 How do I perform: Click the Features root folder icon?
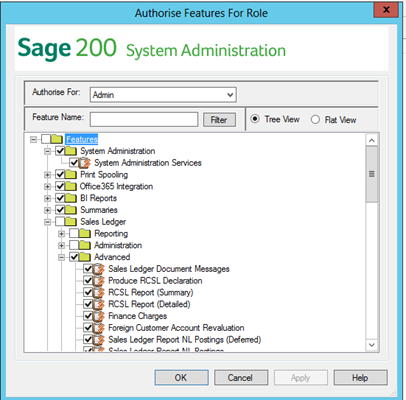[57, 139]
